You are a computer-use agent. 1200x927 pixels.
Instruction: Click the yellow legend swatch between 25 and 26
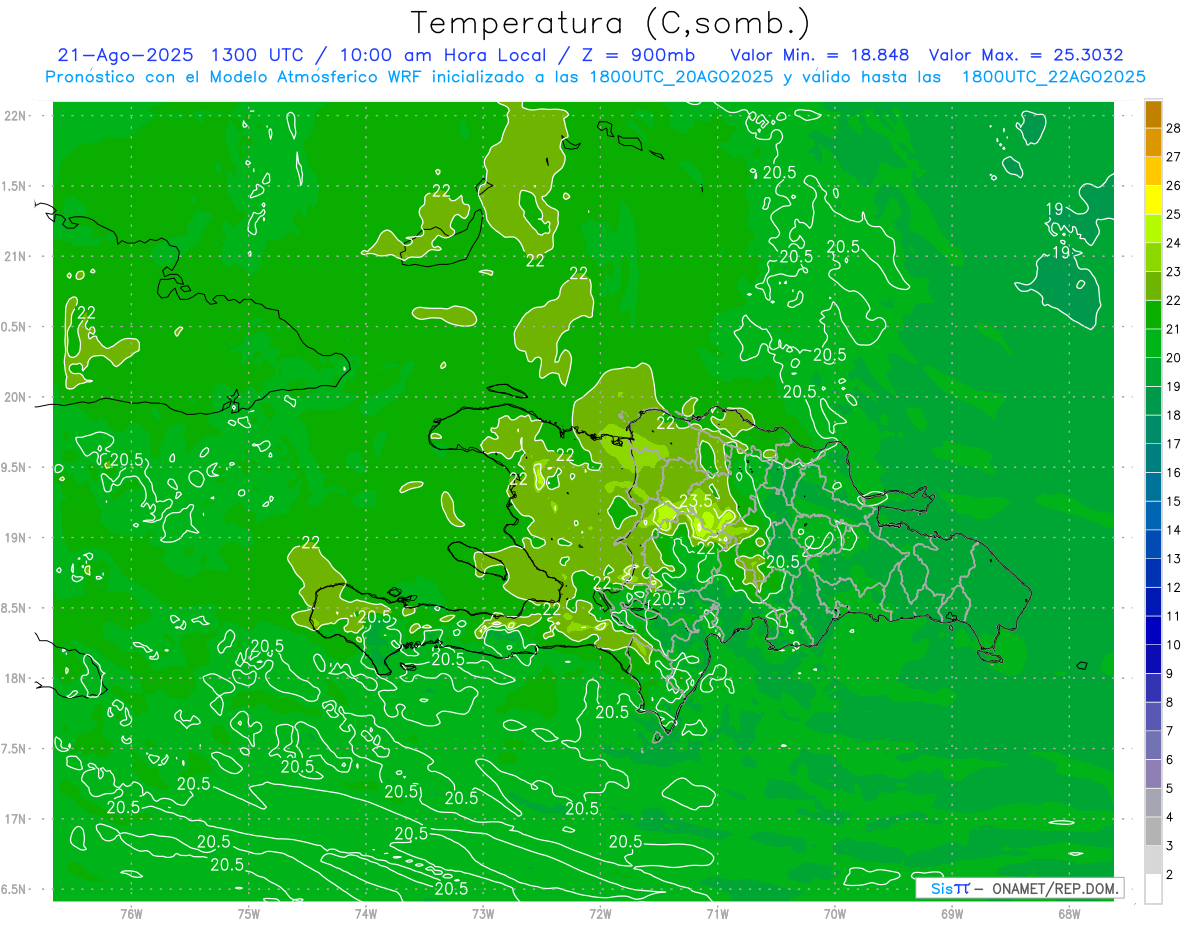coord(1153,200)
